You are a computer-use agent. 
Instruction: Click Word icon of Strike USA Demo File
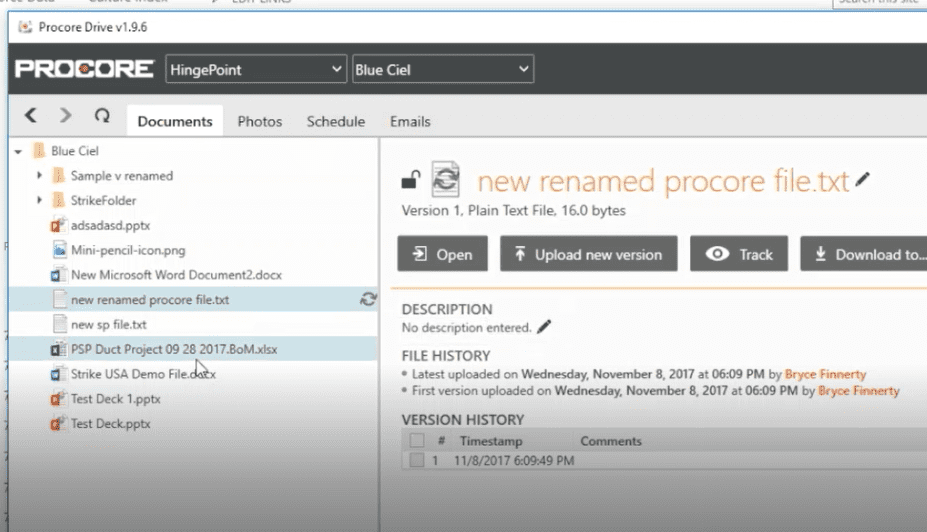click(x=58, y=374)
